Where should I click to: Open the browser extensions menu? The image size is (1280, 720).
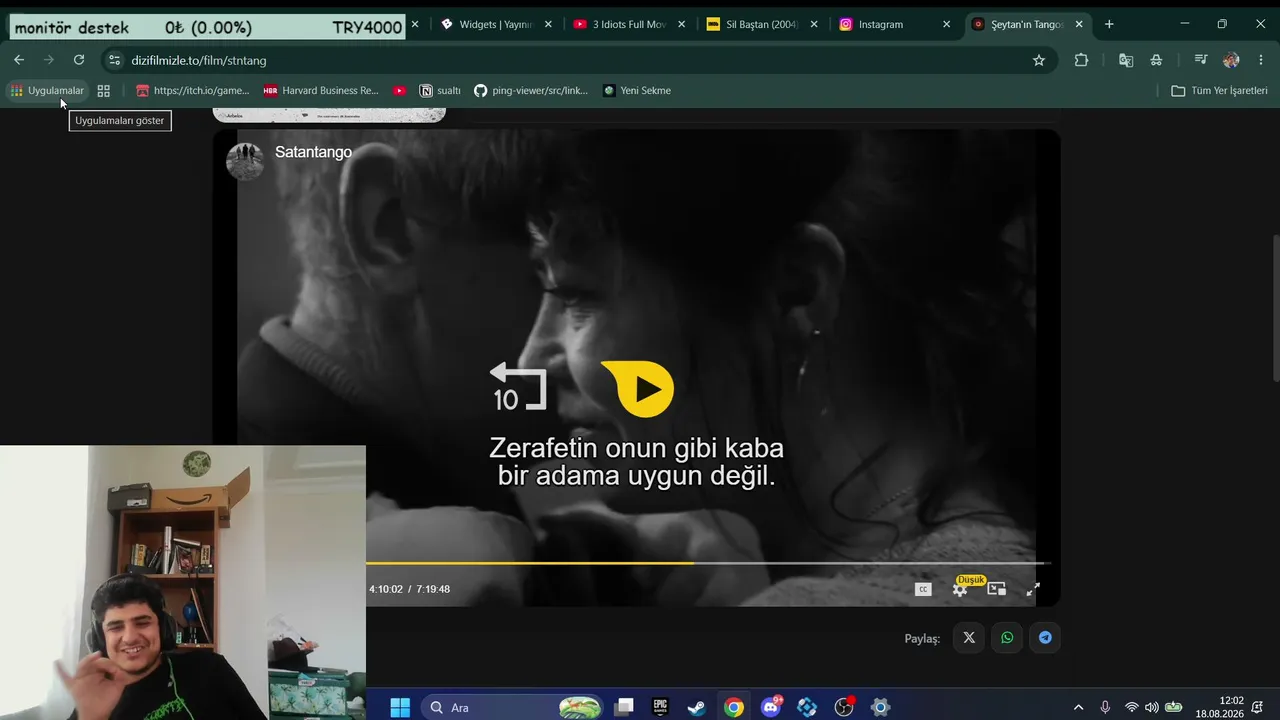pyautogui.click(x=1081, y=60)
